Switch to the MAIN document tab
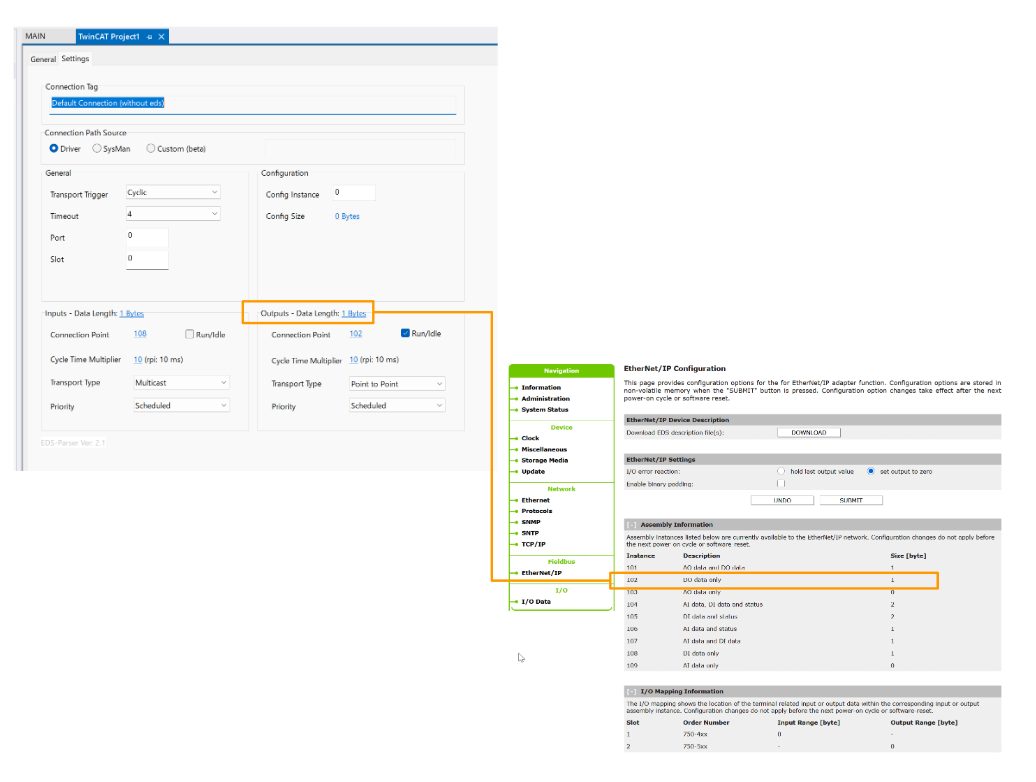This screenshot has height=782, width=1036. [x=36, y=37]
